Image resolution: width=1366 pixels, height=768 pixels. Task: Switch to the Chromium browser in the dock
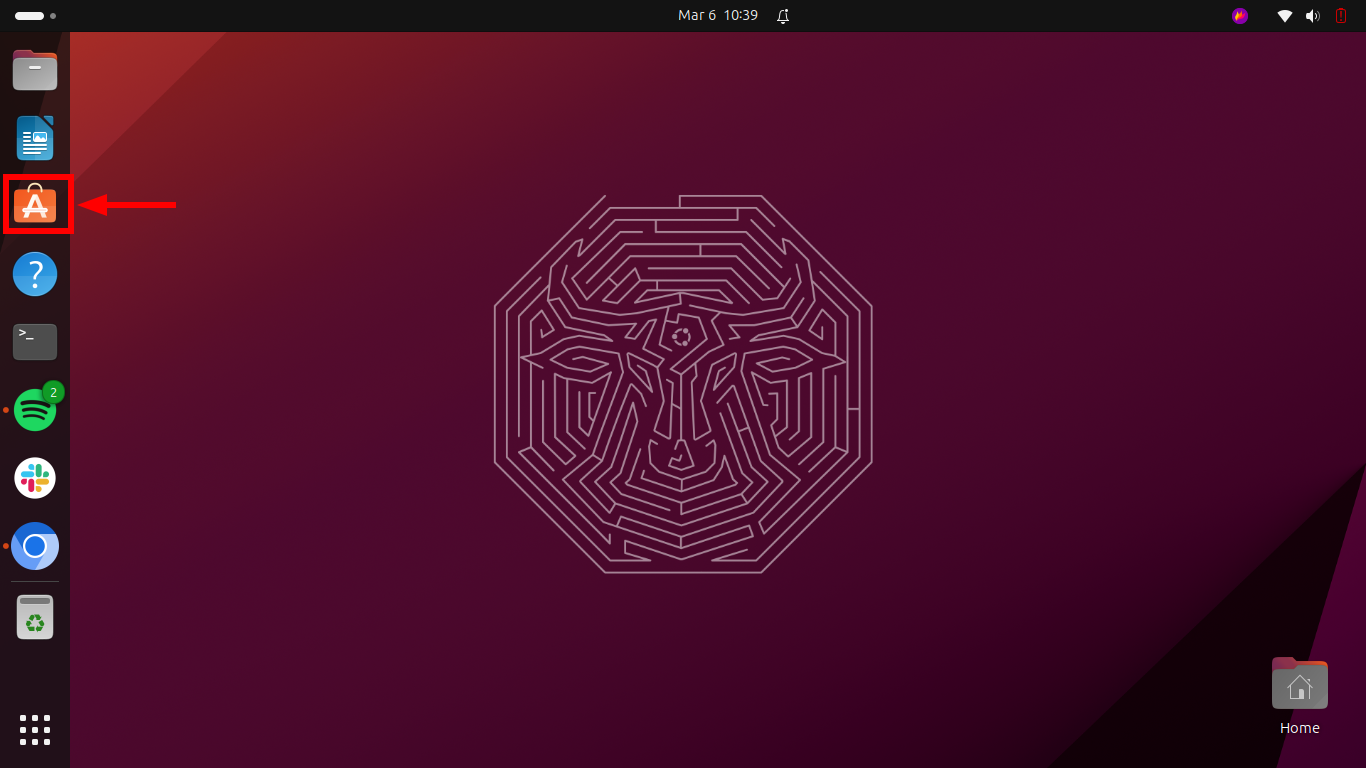(35, 546)
